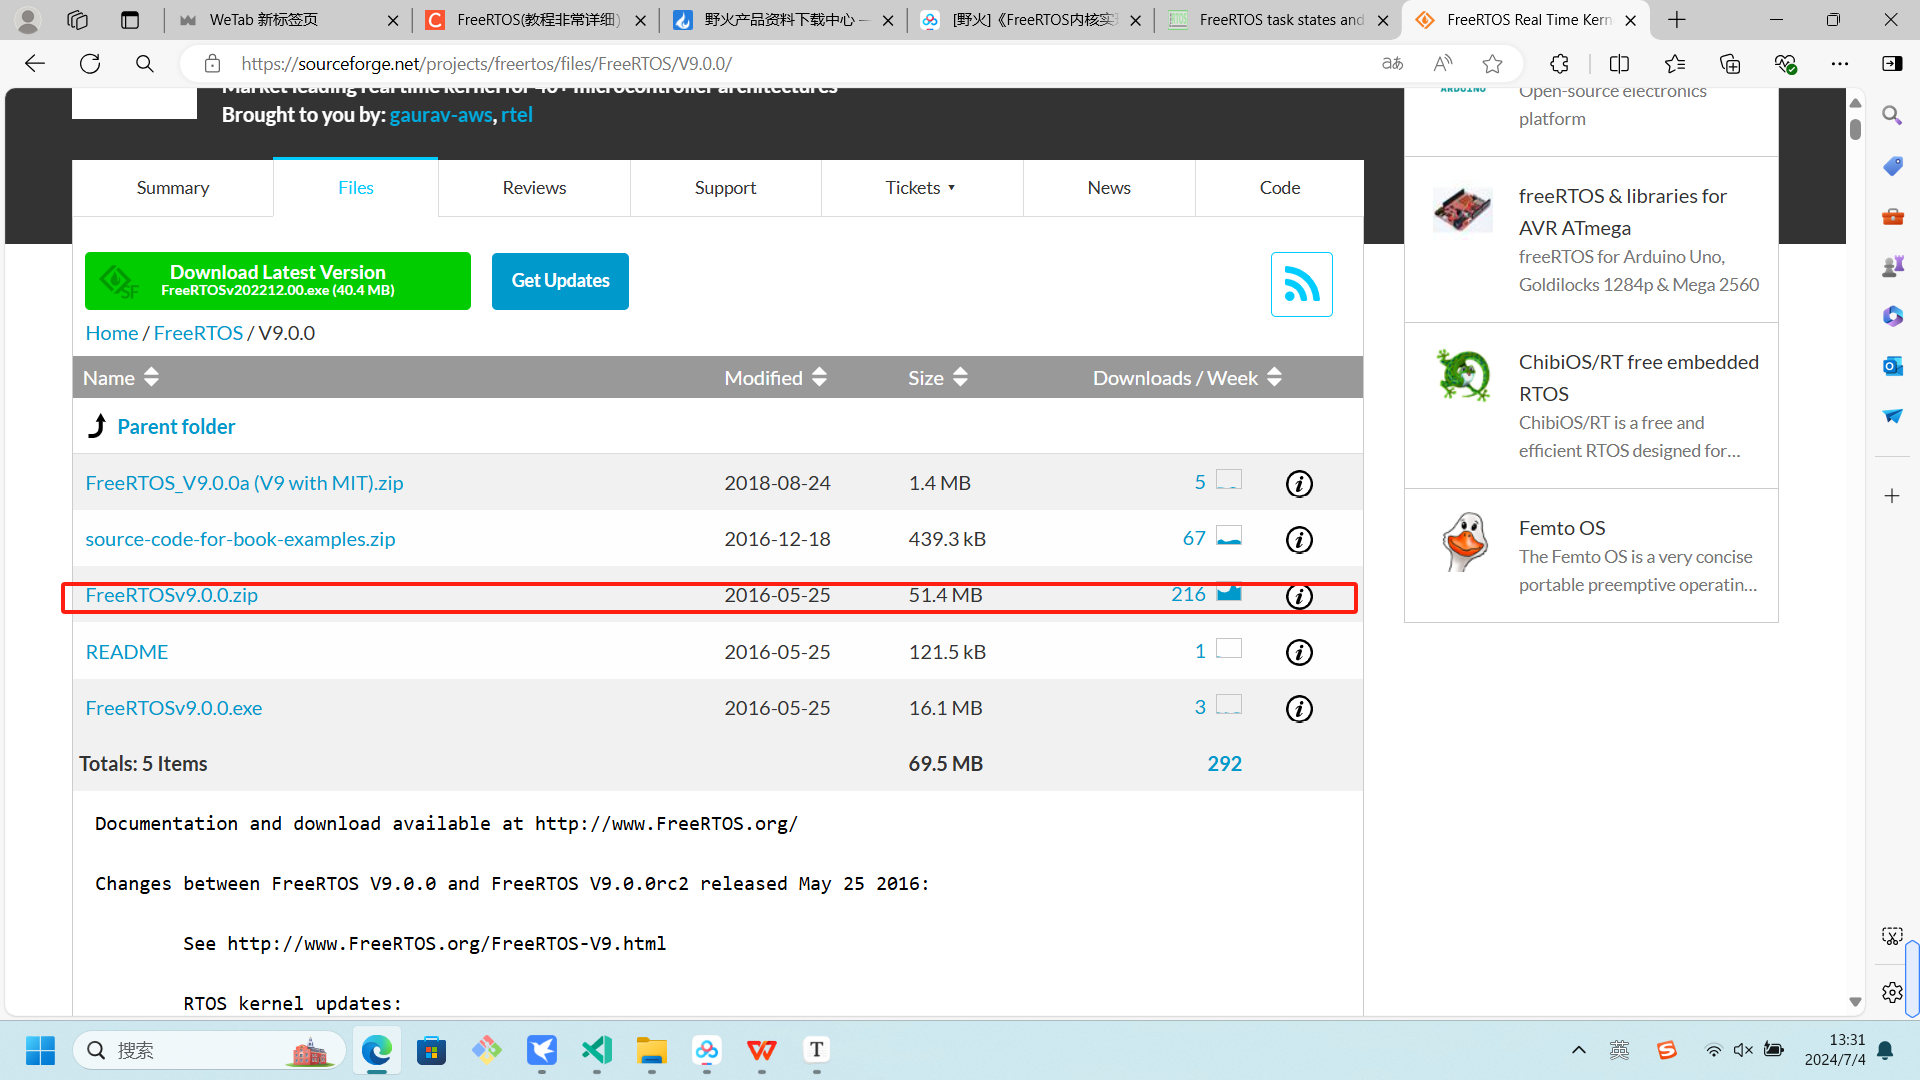Expand the Tickets dropdown menu
1920x1080 pixels.
point(920,188)
